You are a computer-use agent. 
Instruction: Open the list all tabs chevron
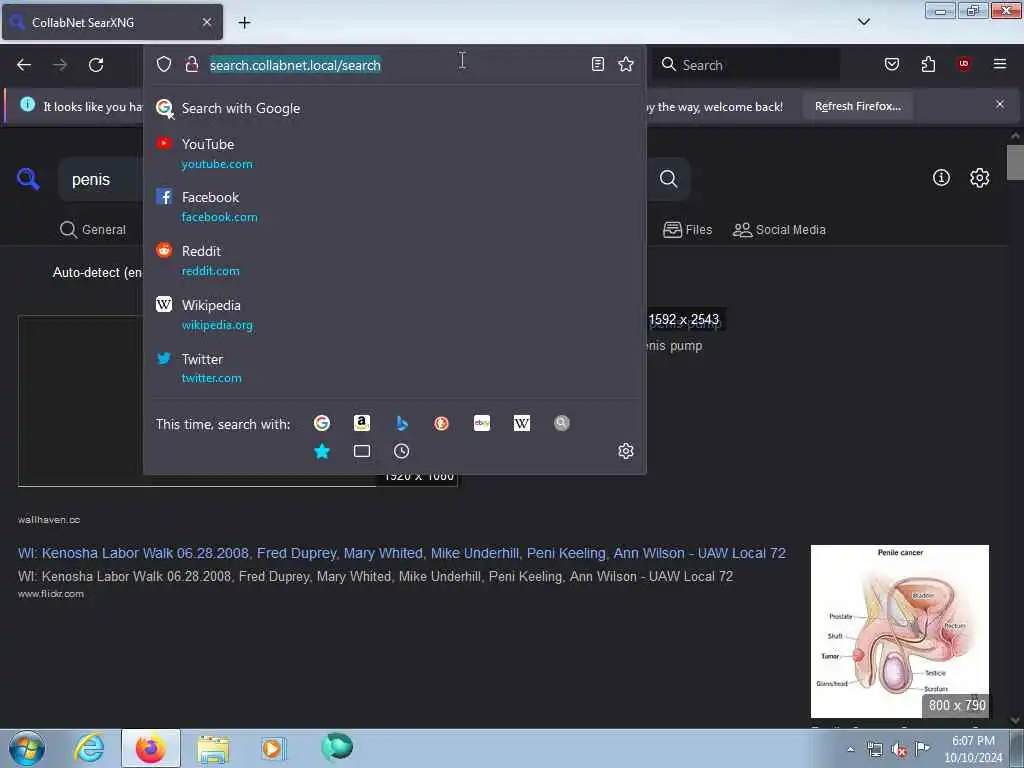click(863, 22)
